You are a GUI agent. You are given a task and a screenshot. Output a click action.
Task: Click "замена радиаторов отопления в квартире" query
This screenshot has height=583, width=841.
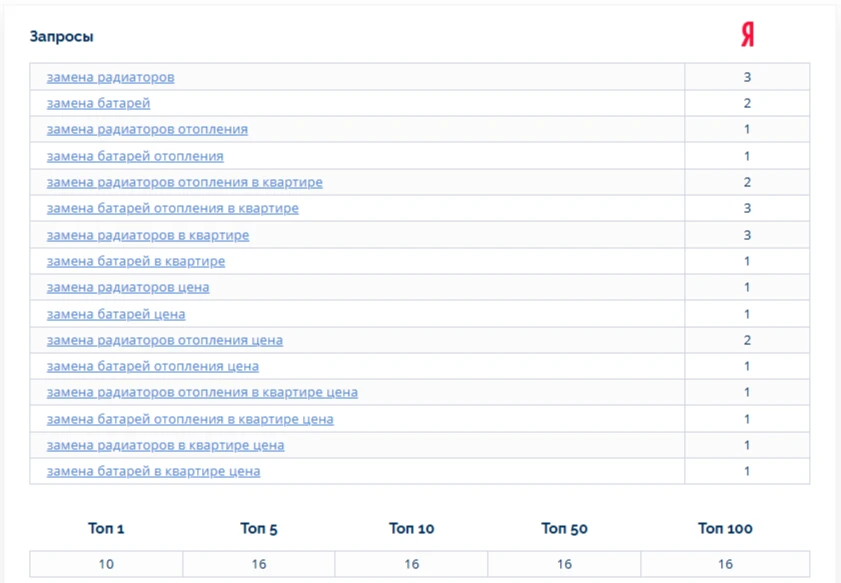(185, 182)
